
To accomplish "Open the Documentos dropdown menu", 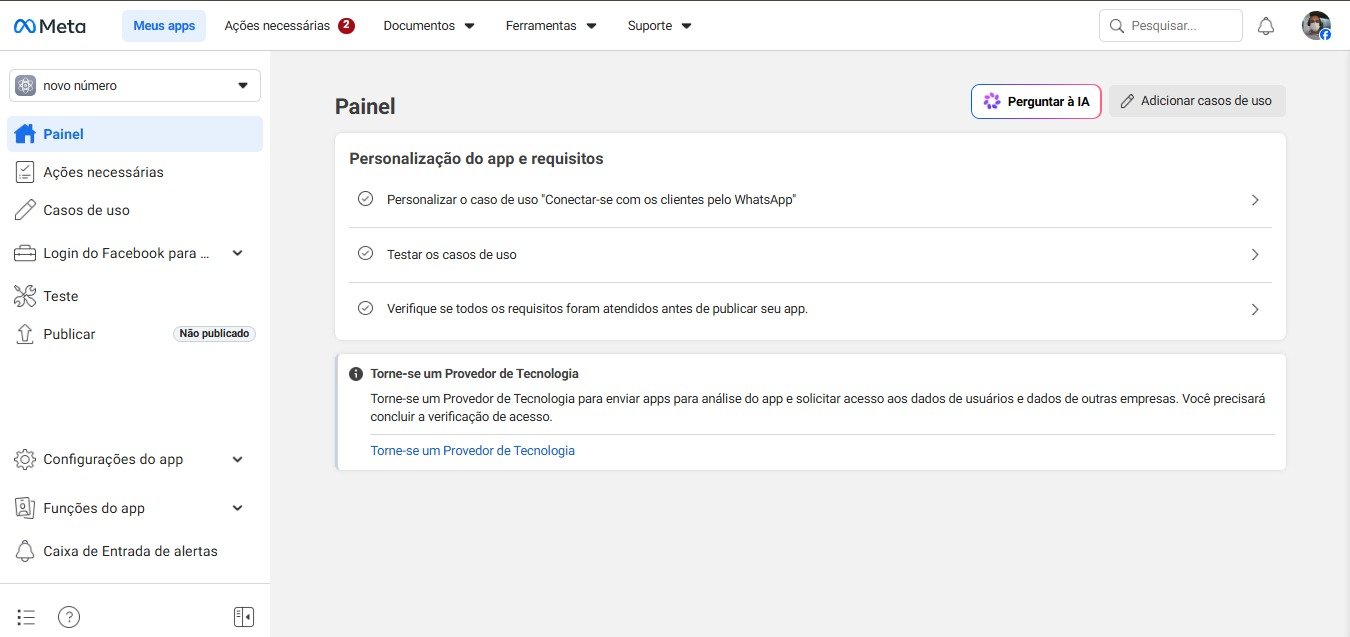I will (429, 26).
